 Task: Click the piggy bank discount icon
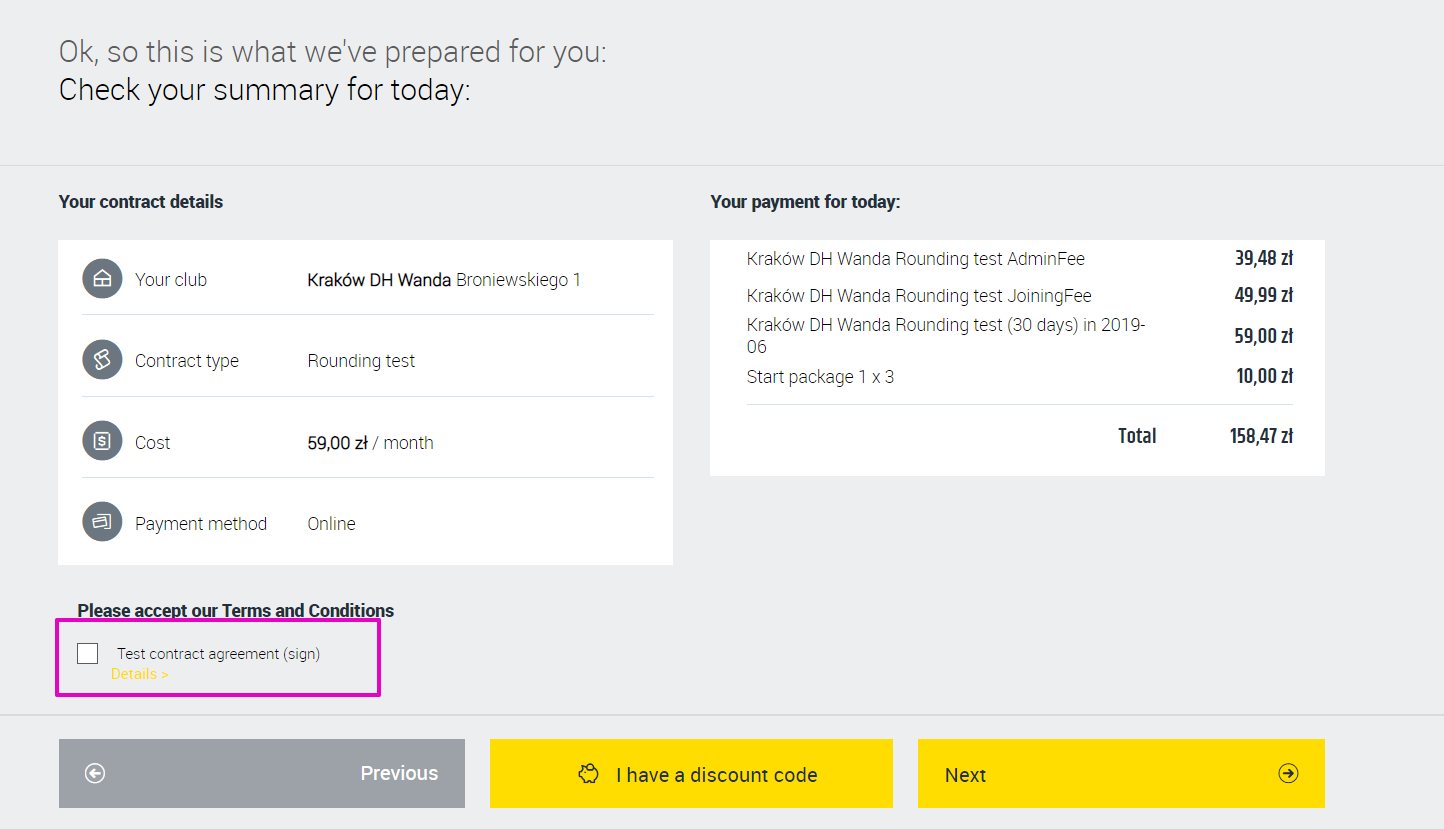click(589, 774)
